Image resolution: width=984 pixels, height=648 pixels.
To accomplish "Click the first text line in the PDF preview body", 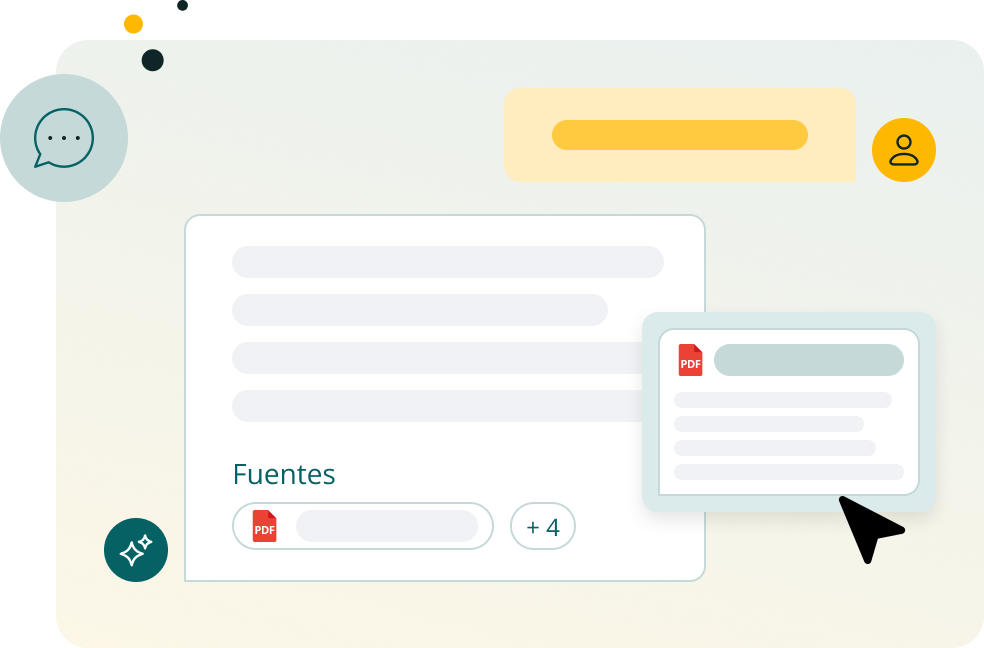I will (782, 400).
